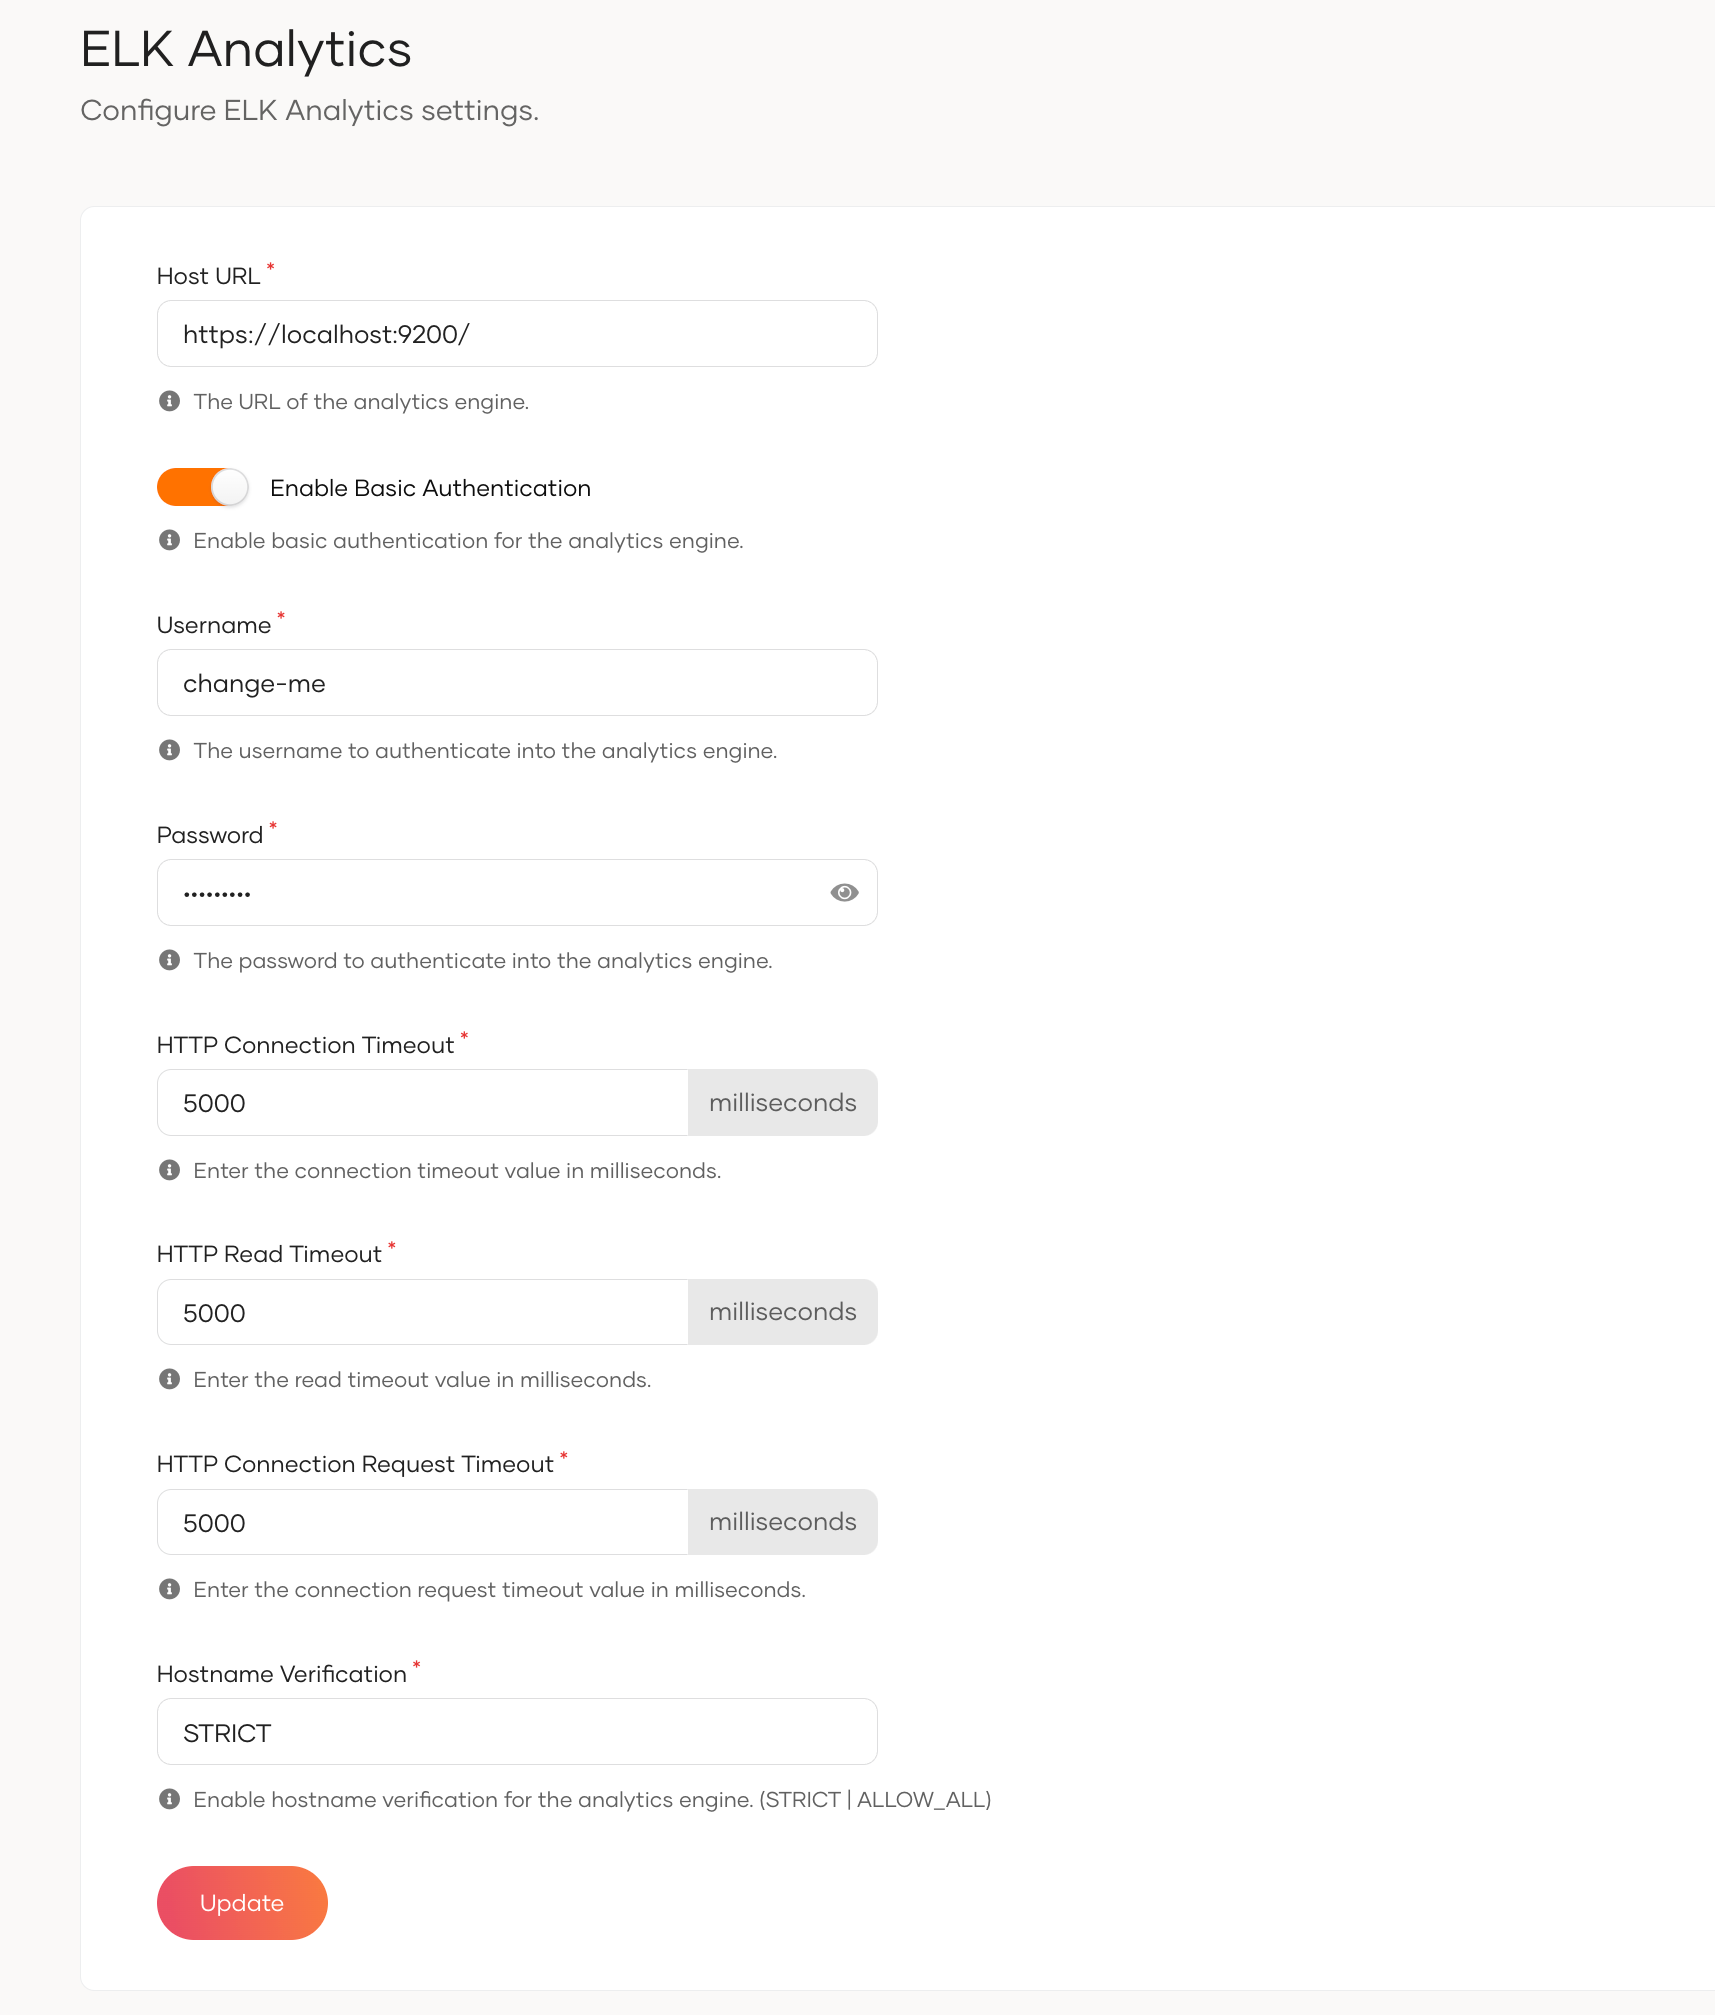Click info icon beside read timeout hint

coord(170,1379)
